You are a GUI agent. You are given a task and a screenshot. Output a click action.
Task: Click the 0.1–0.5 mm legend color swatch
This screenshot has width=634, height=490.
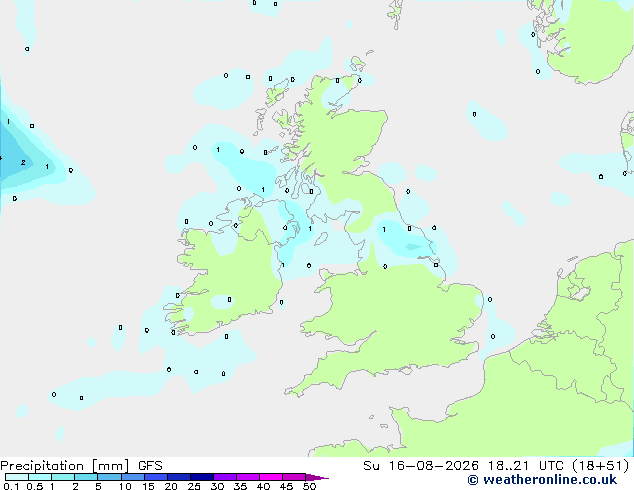17,477
